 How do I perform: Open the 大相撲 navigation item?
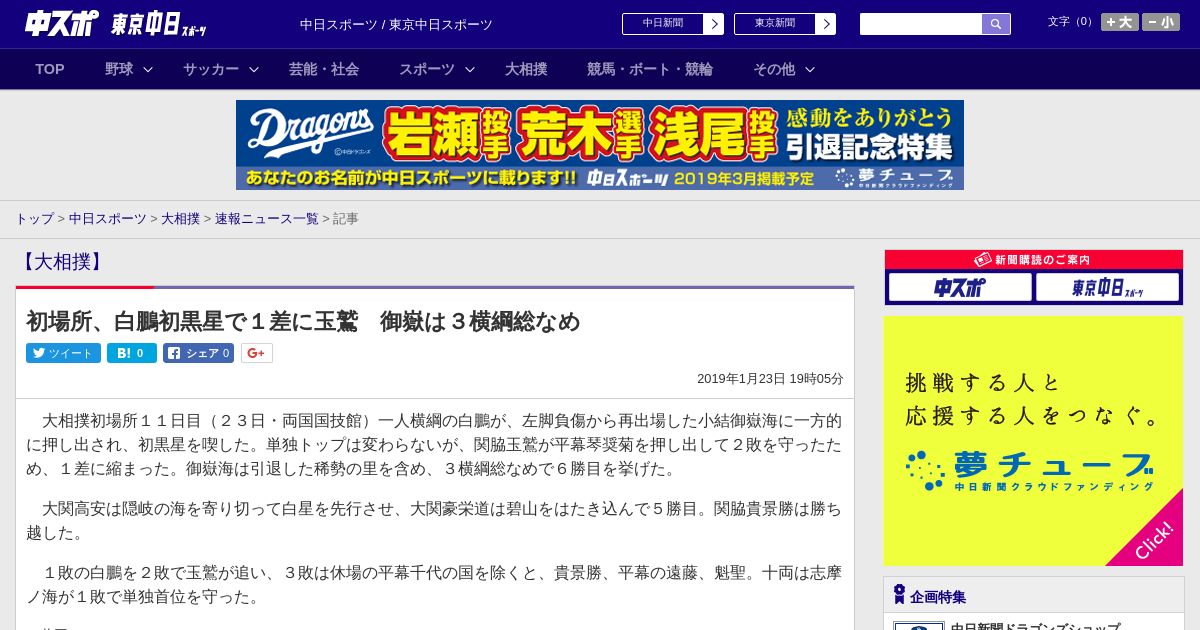click(x=526, y=69)
